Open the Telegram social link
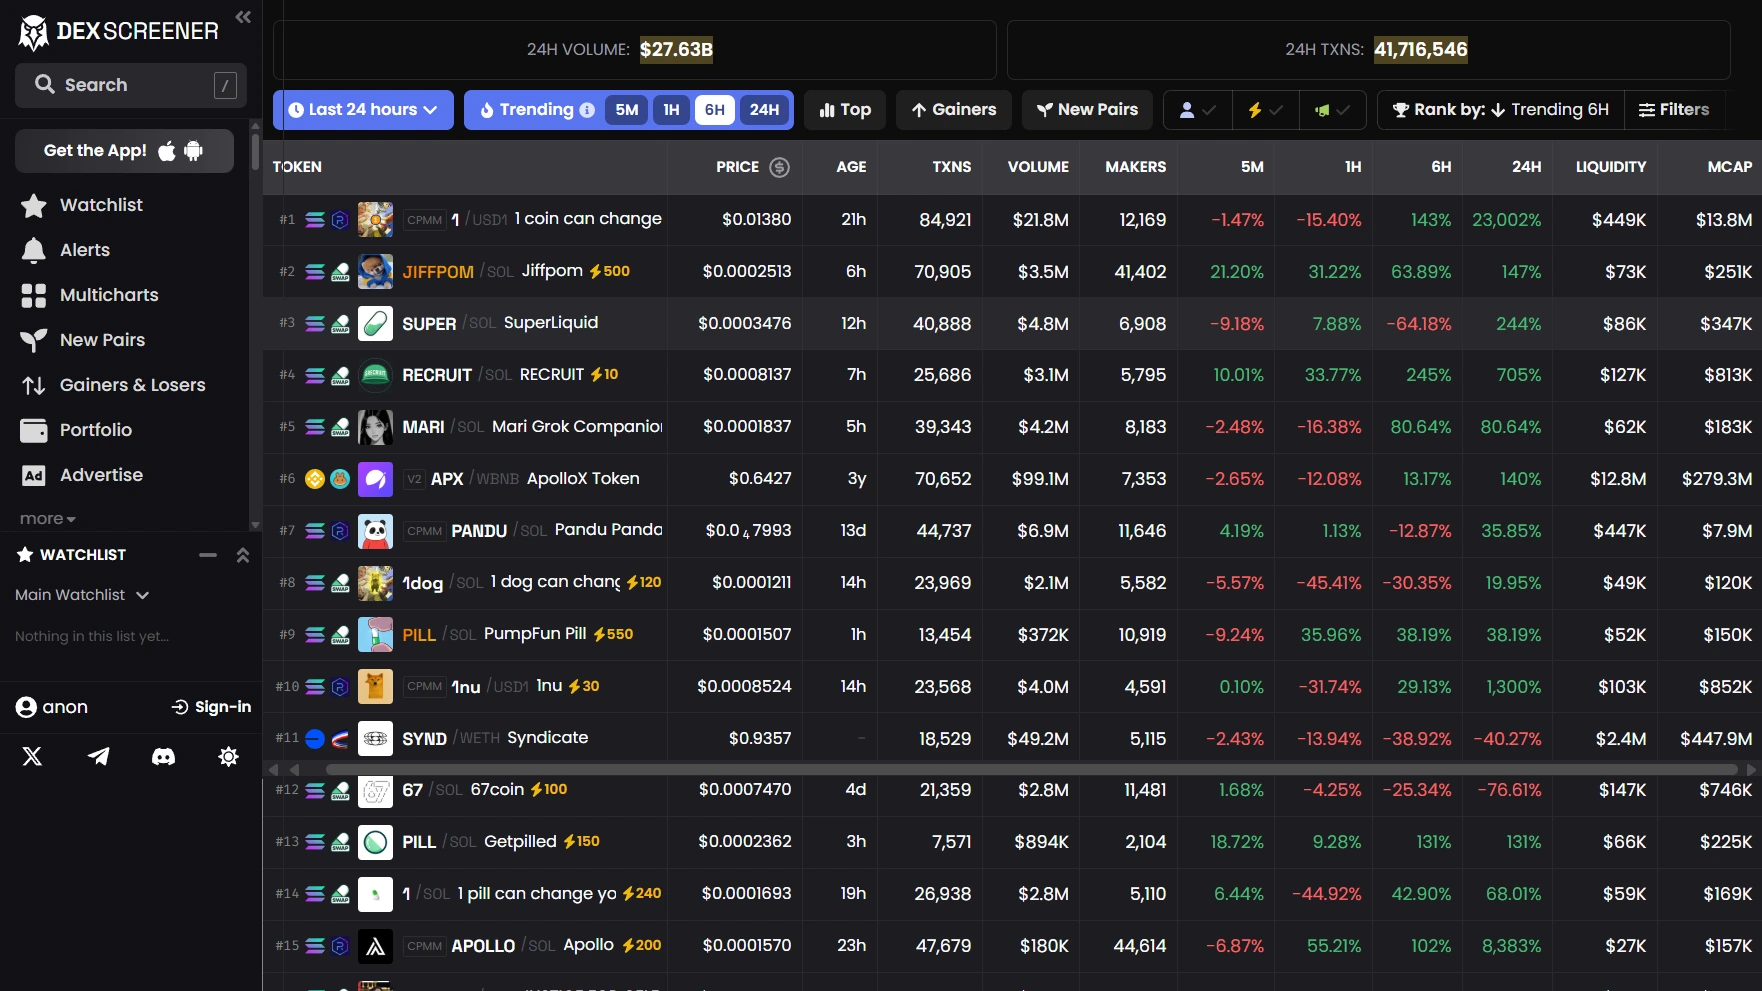 [x=98, y=757]
